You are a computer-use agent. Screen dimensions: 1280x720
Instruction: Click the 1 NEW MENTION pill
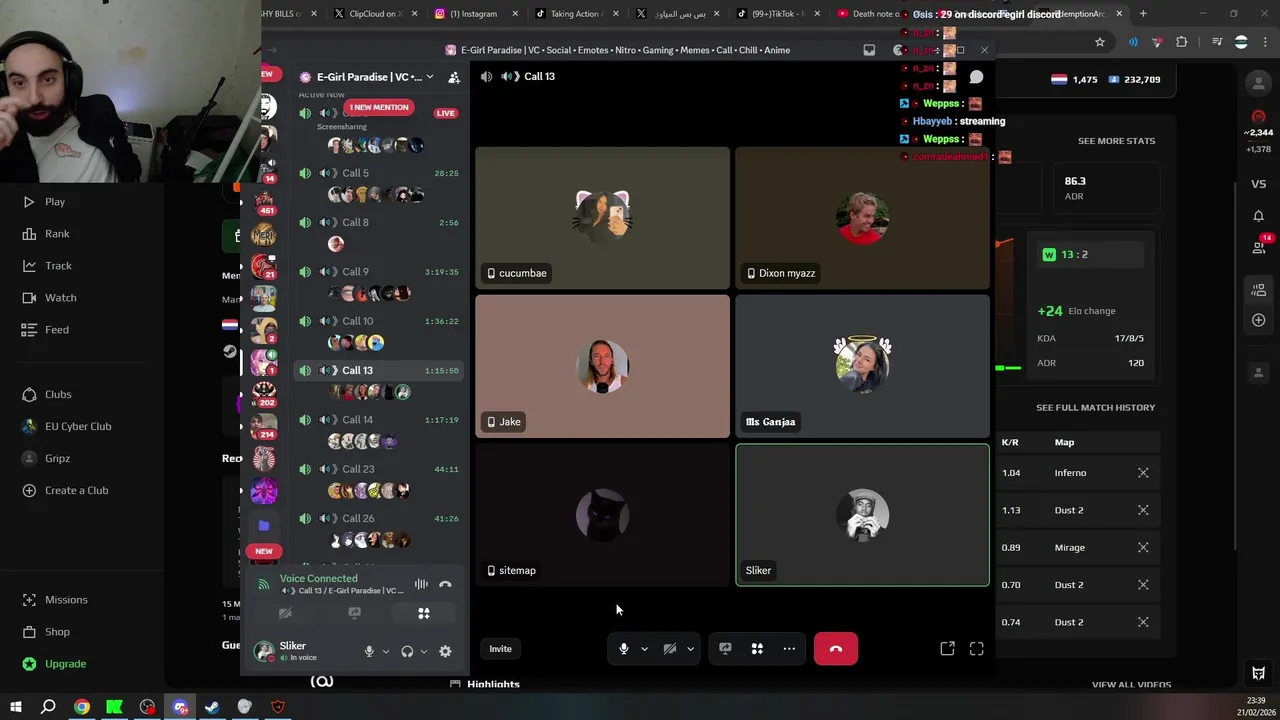click(x=378, y=107)
